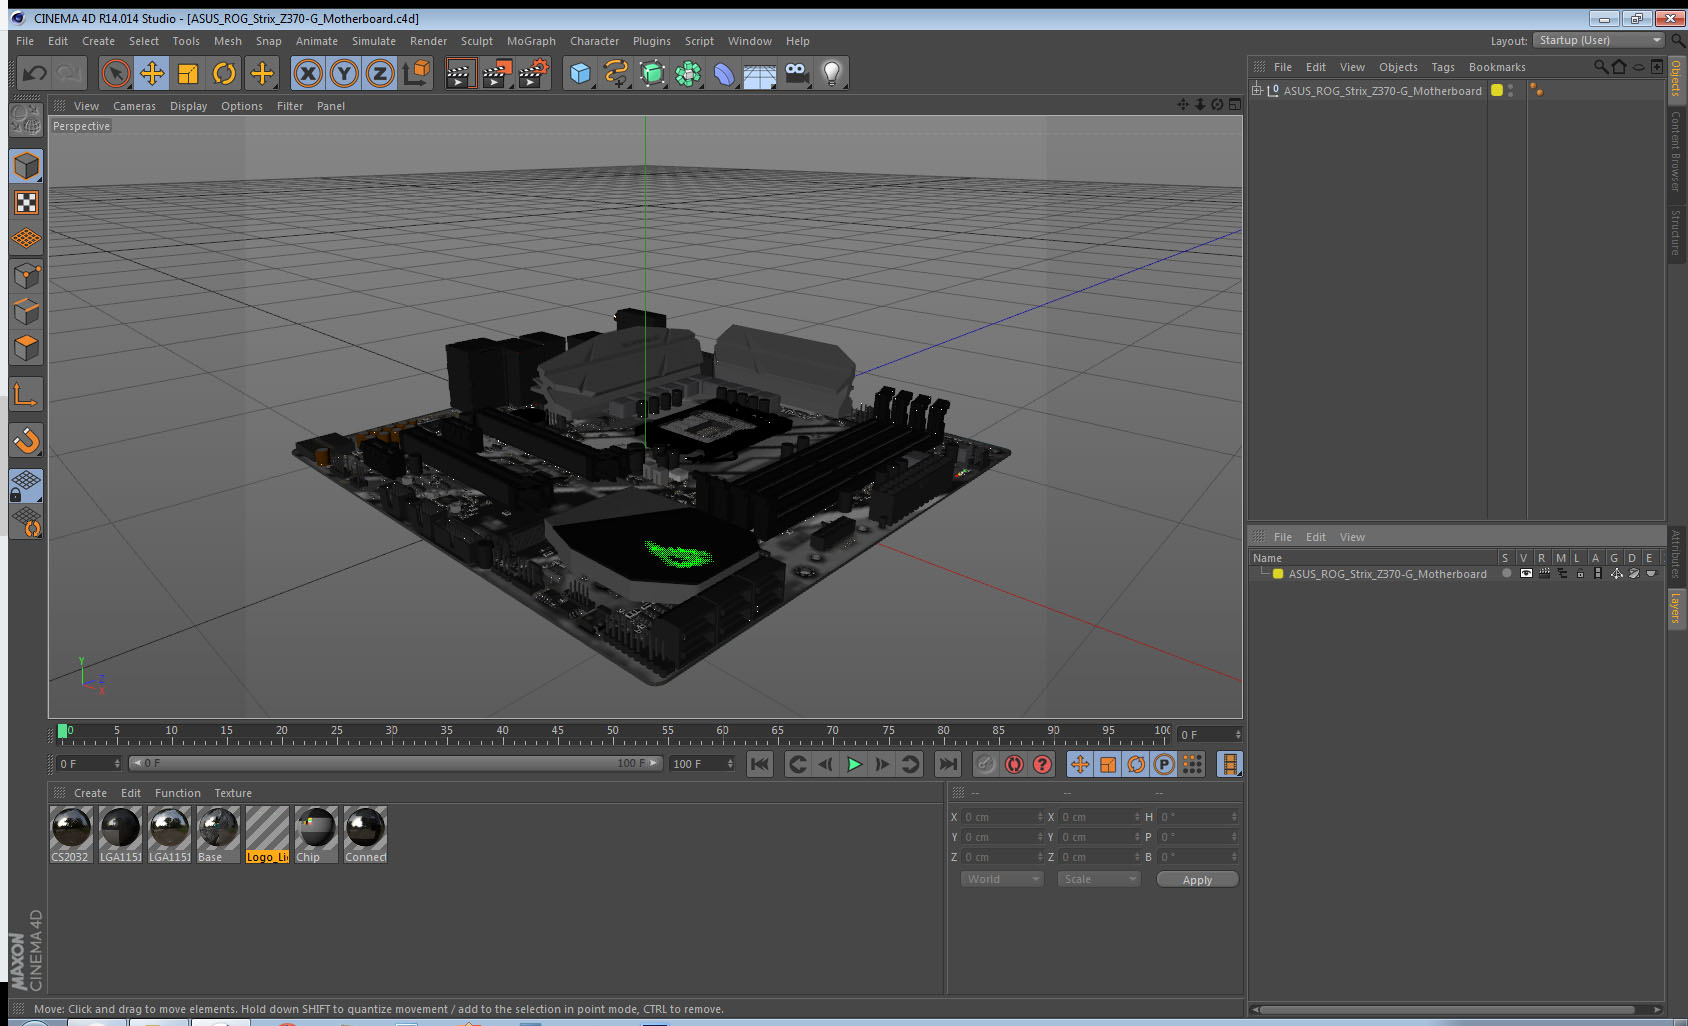Viewport: 1688px width, 1026px height.
Task: Click the yellow layer color swatch of object
Action: point(1497,90)
